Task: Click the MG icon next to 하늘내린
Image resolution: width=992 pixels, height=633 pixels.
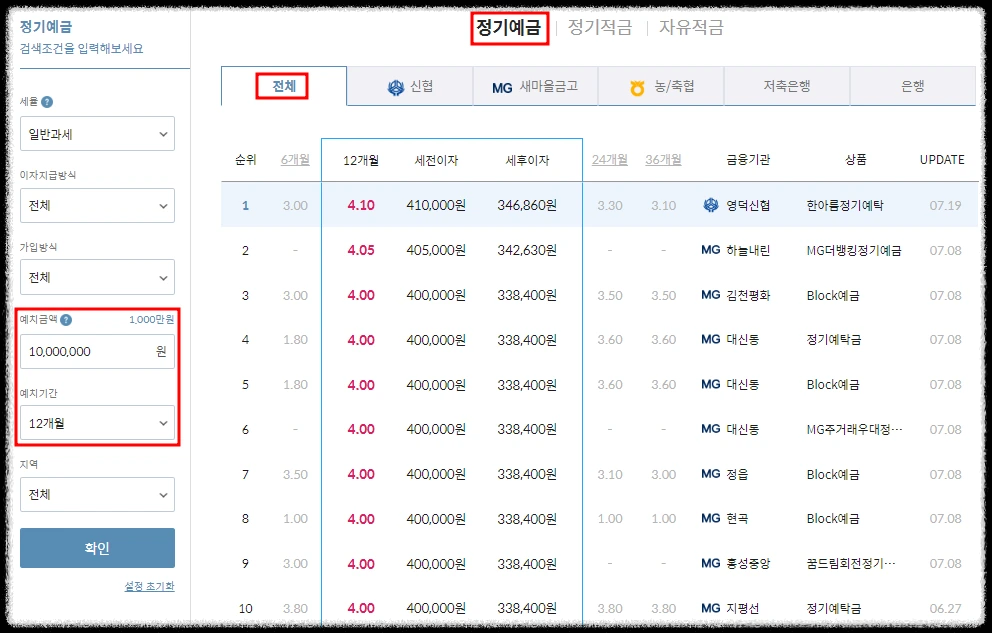Action: click(x=710, y=249)
